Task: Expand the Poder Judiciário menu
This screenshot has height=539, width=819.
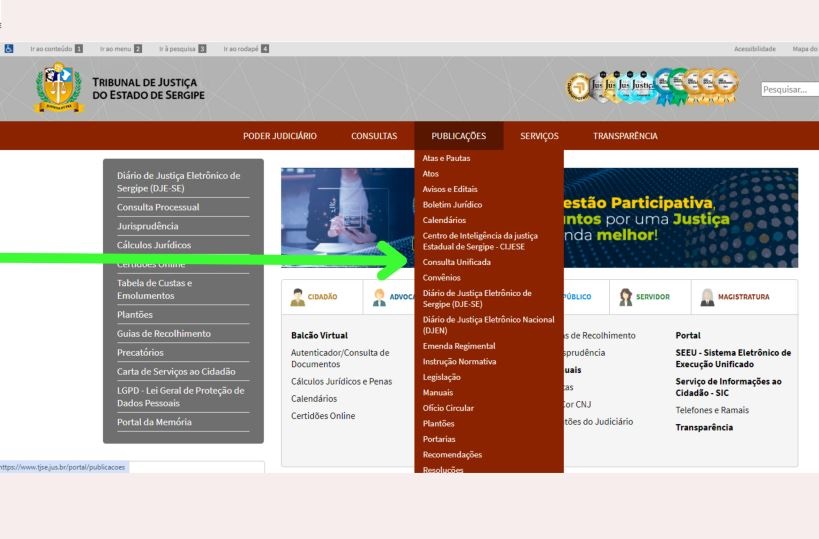Action: point(280,136)
